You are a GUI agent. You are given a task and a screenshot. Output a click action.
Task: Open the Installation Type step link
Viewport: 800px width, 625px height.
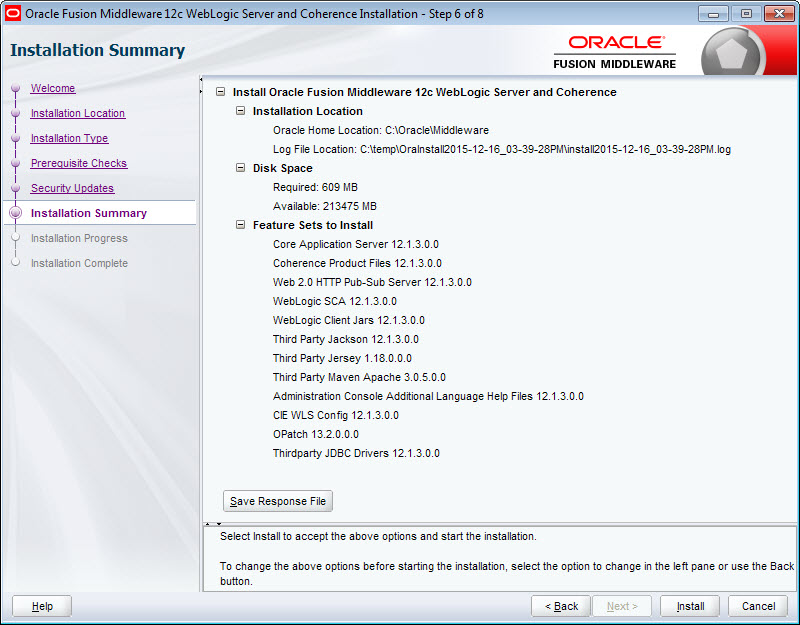point(69,138)
